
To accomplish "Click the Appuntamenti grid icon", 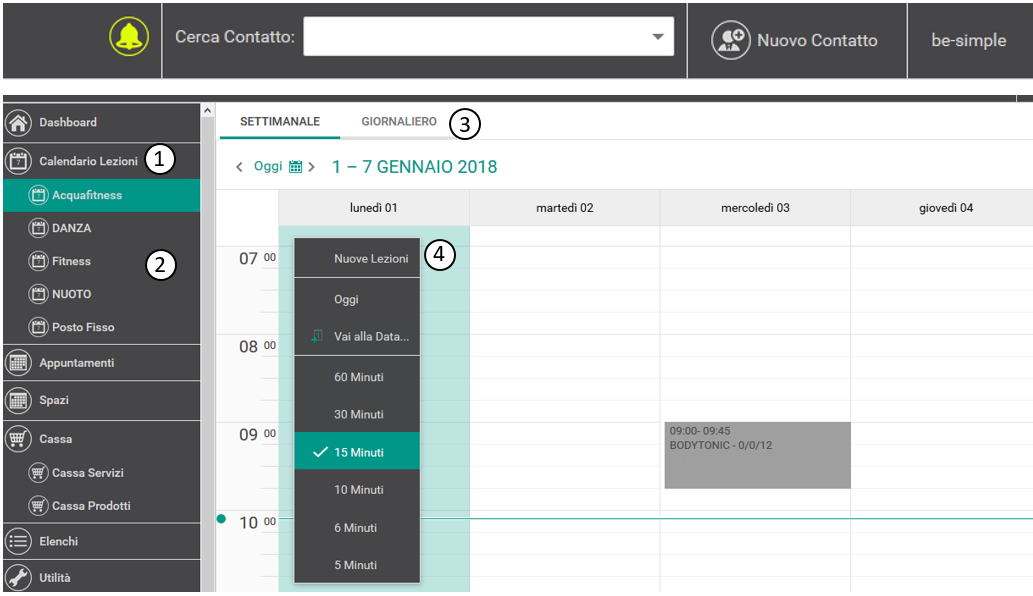I will point(18,362).
